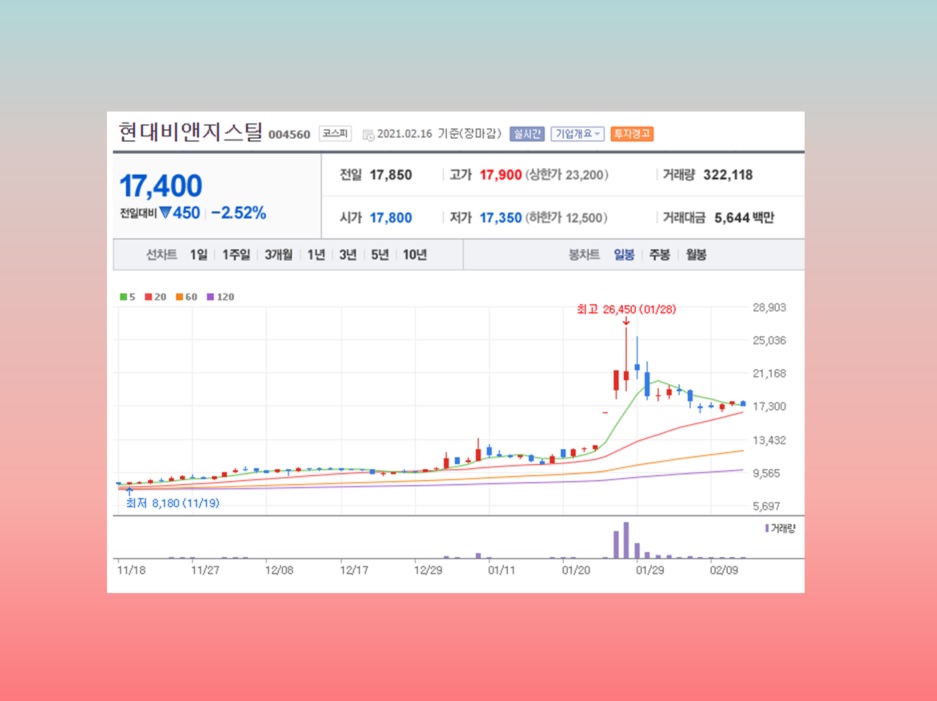Click the 11/27 date axis label
The height and width of the screenshot is (701, 937).
click(x=205, y=571)
